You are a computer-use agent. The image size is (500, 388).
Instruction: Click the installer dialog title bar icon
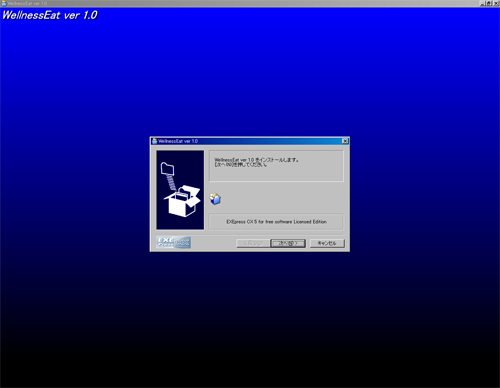pyautogui.click(x=154, y=141)
